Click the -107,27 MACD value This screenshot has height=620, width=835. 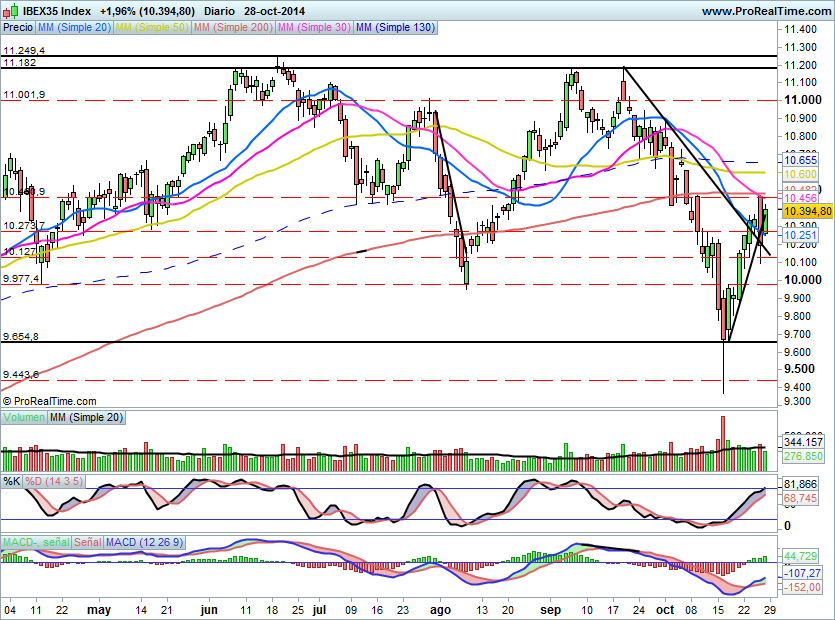point(802,574)
